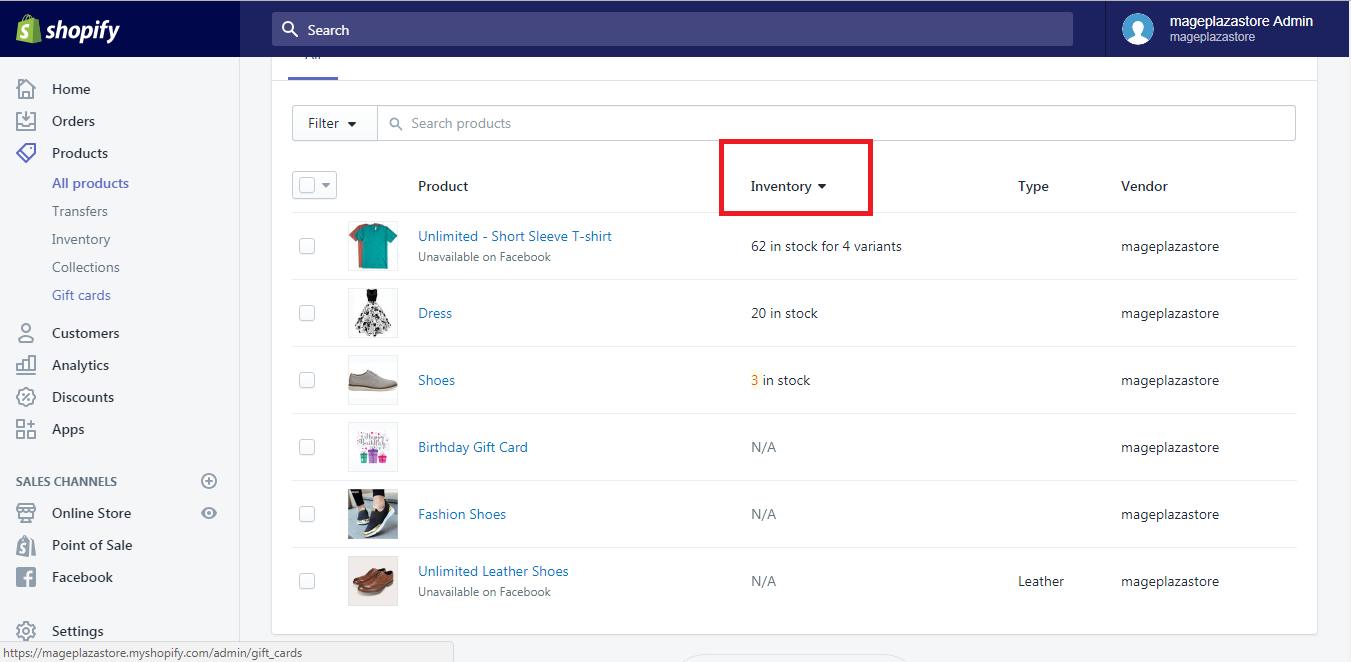1351x662 pixels.
Task: Click the Discounts badge icon
Action: 26,397
